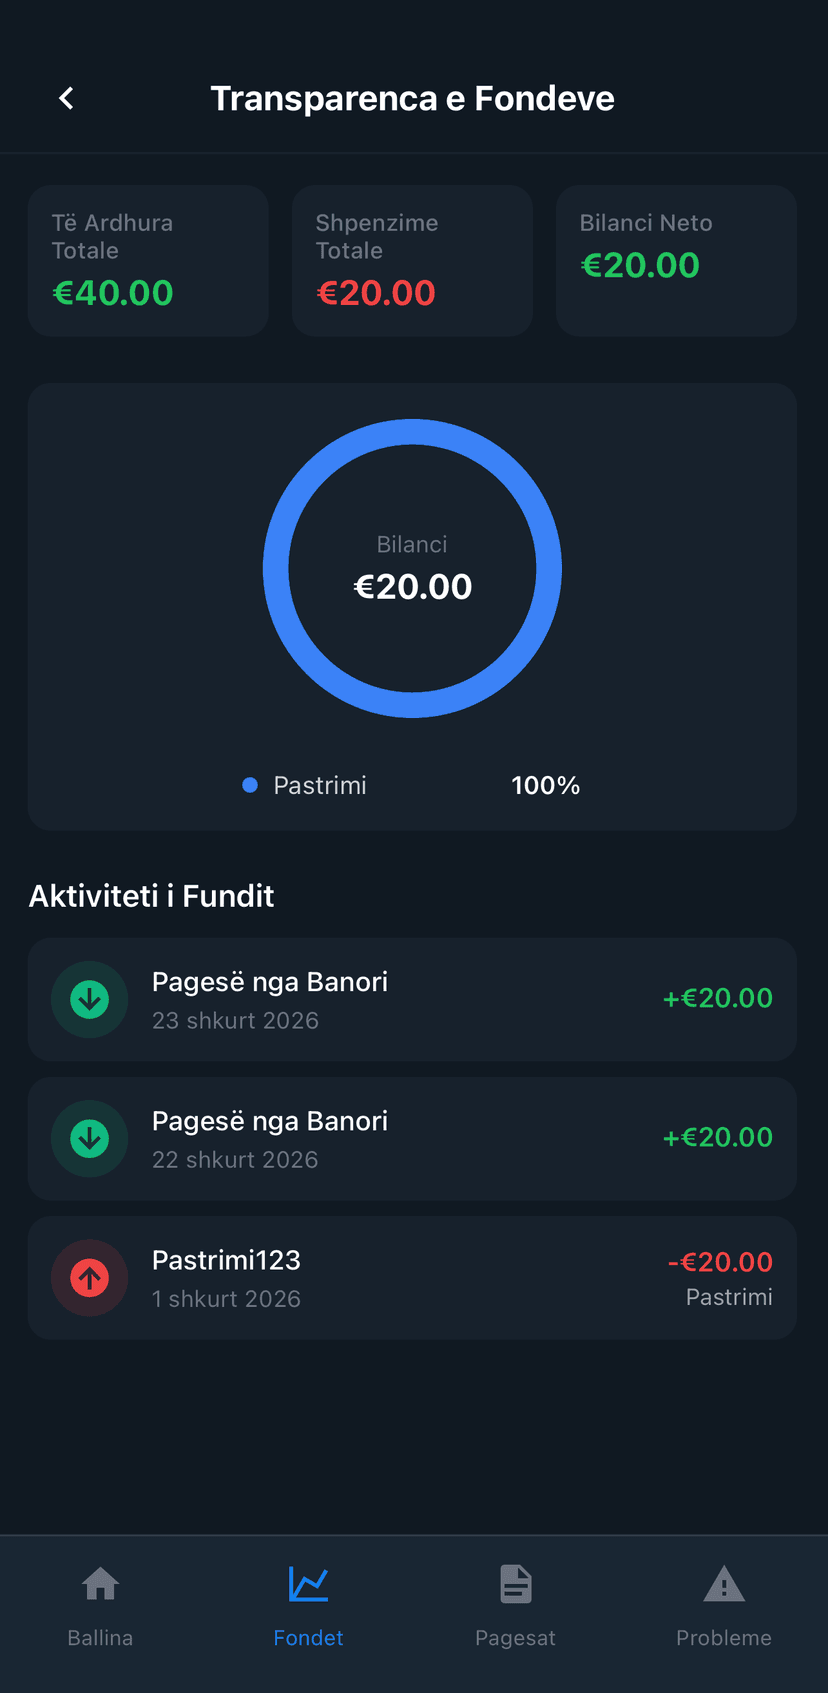
Task: Open the Të Ardhura Totale summary card
Action: pyautogui.click(x=148, y=260)
